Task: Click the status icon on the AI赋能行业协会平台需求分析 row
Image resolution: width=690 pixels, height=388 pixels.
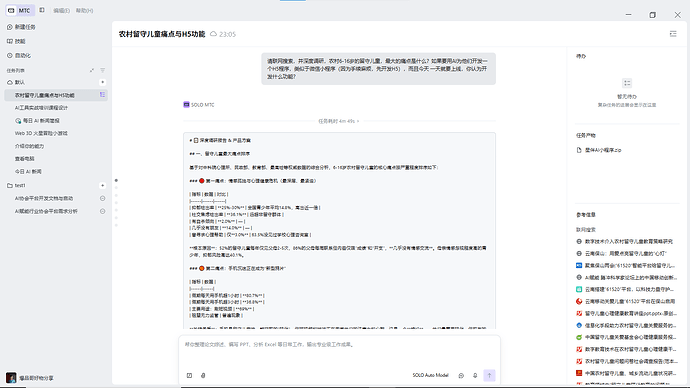Action: (103, 211)
